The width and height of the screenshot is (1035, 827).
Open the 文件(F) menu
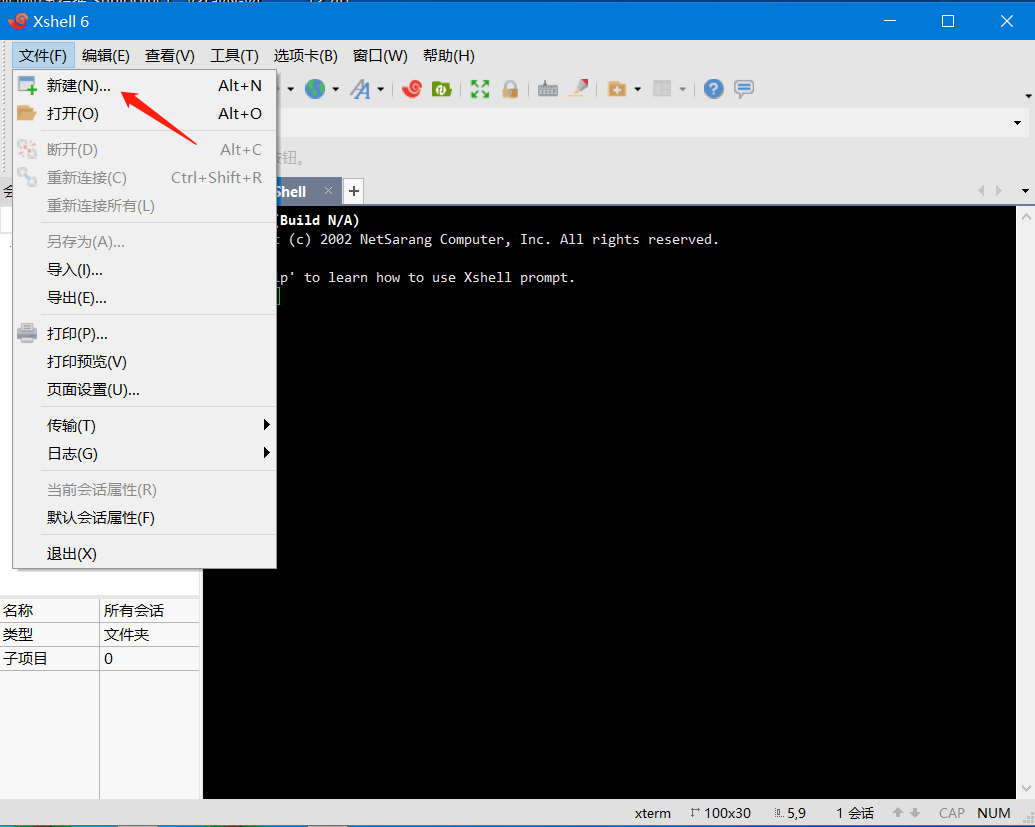(43, 55)
